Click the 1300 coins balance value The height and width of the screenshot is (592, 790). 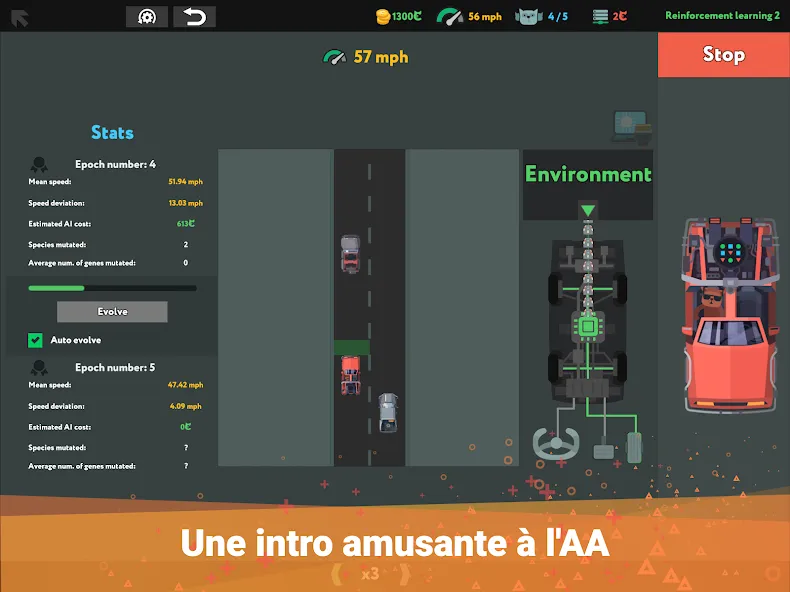click(x=407, y=17)
